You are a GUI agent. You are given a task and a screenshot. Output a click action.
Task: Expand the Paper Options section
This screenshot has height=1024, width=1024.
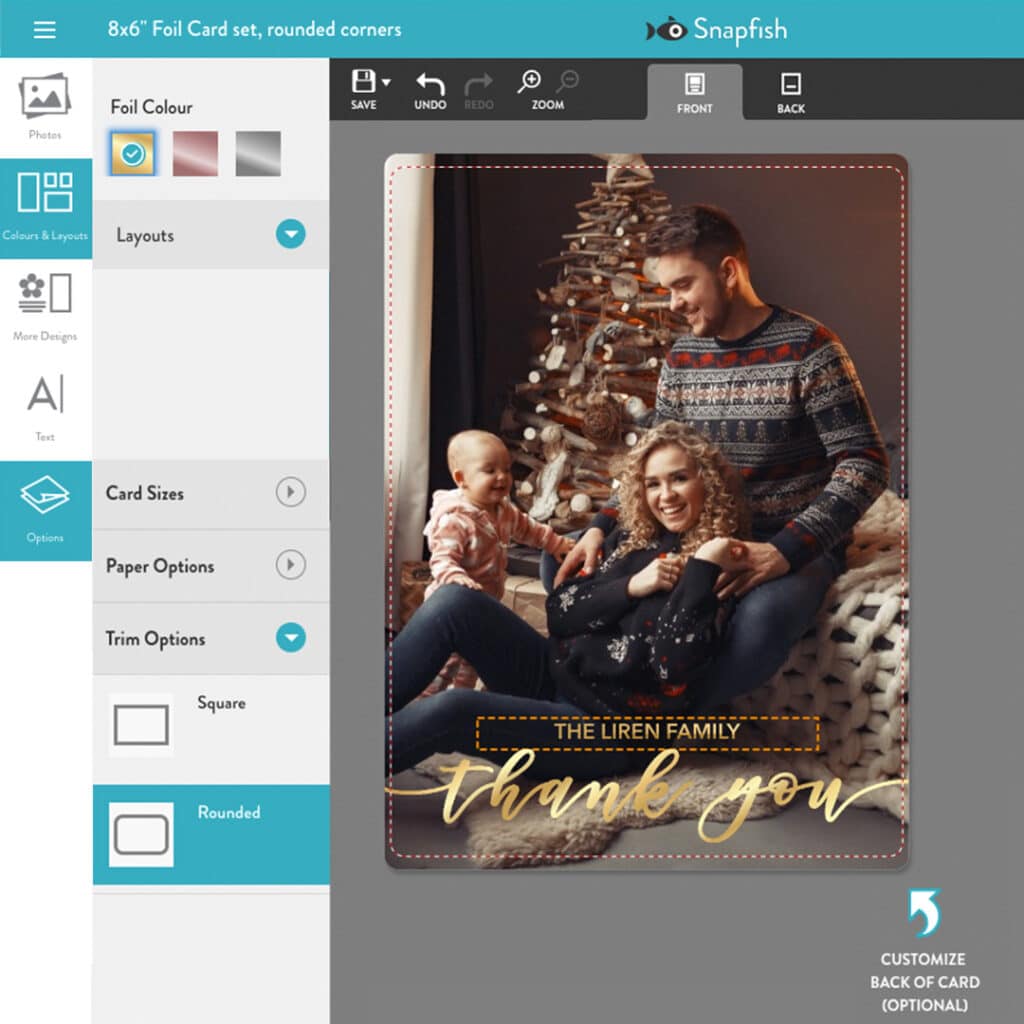click(290, 566)
